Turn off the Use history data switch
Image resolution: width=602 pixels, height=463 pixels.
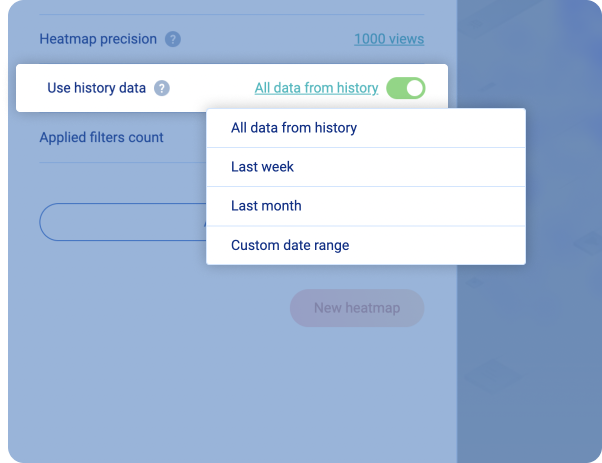click(405, 88)
